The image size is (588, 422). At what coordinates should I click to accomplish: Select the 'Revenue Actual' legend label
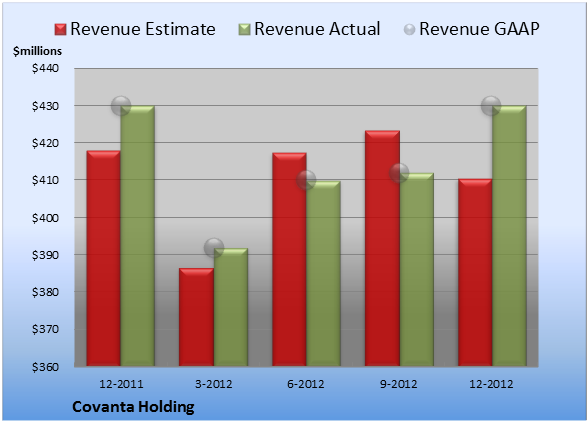point(317,29)
